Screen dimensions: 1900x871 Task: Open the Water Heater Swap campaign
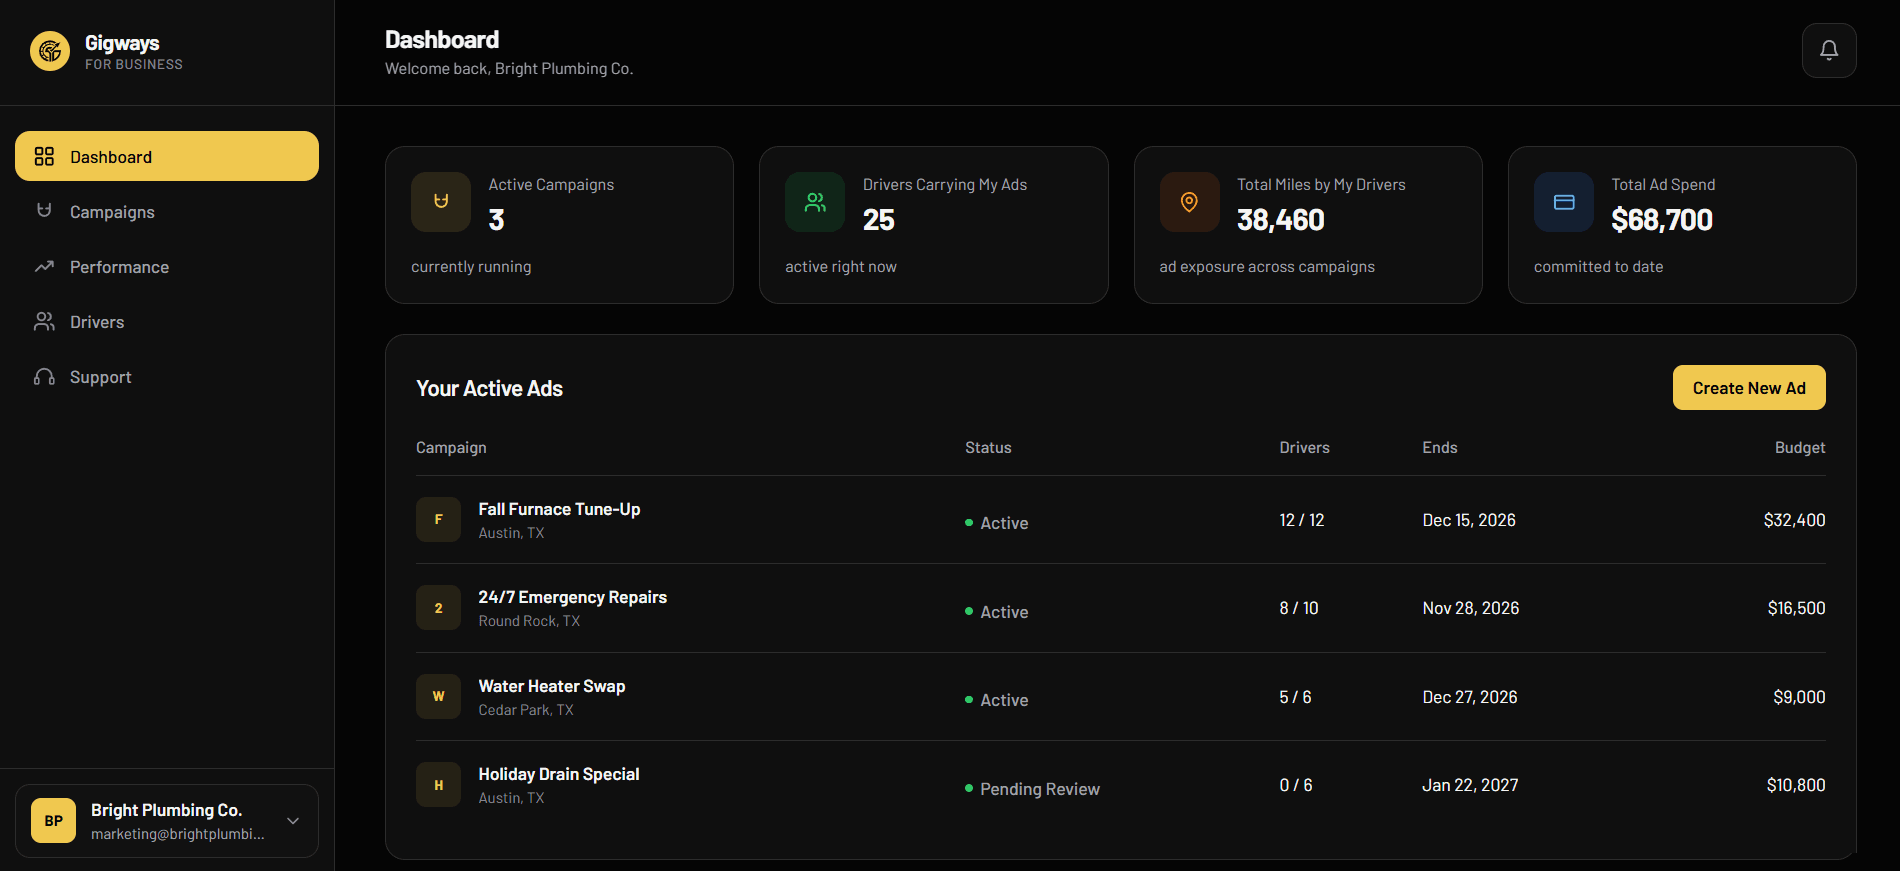click(552, 686)
